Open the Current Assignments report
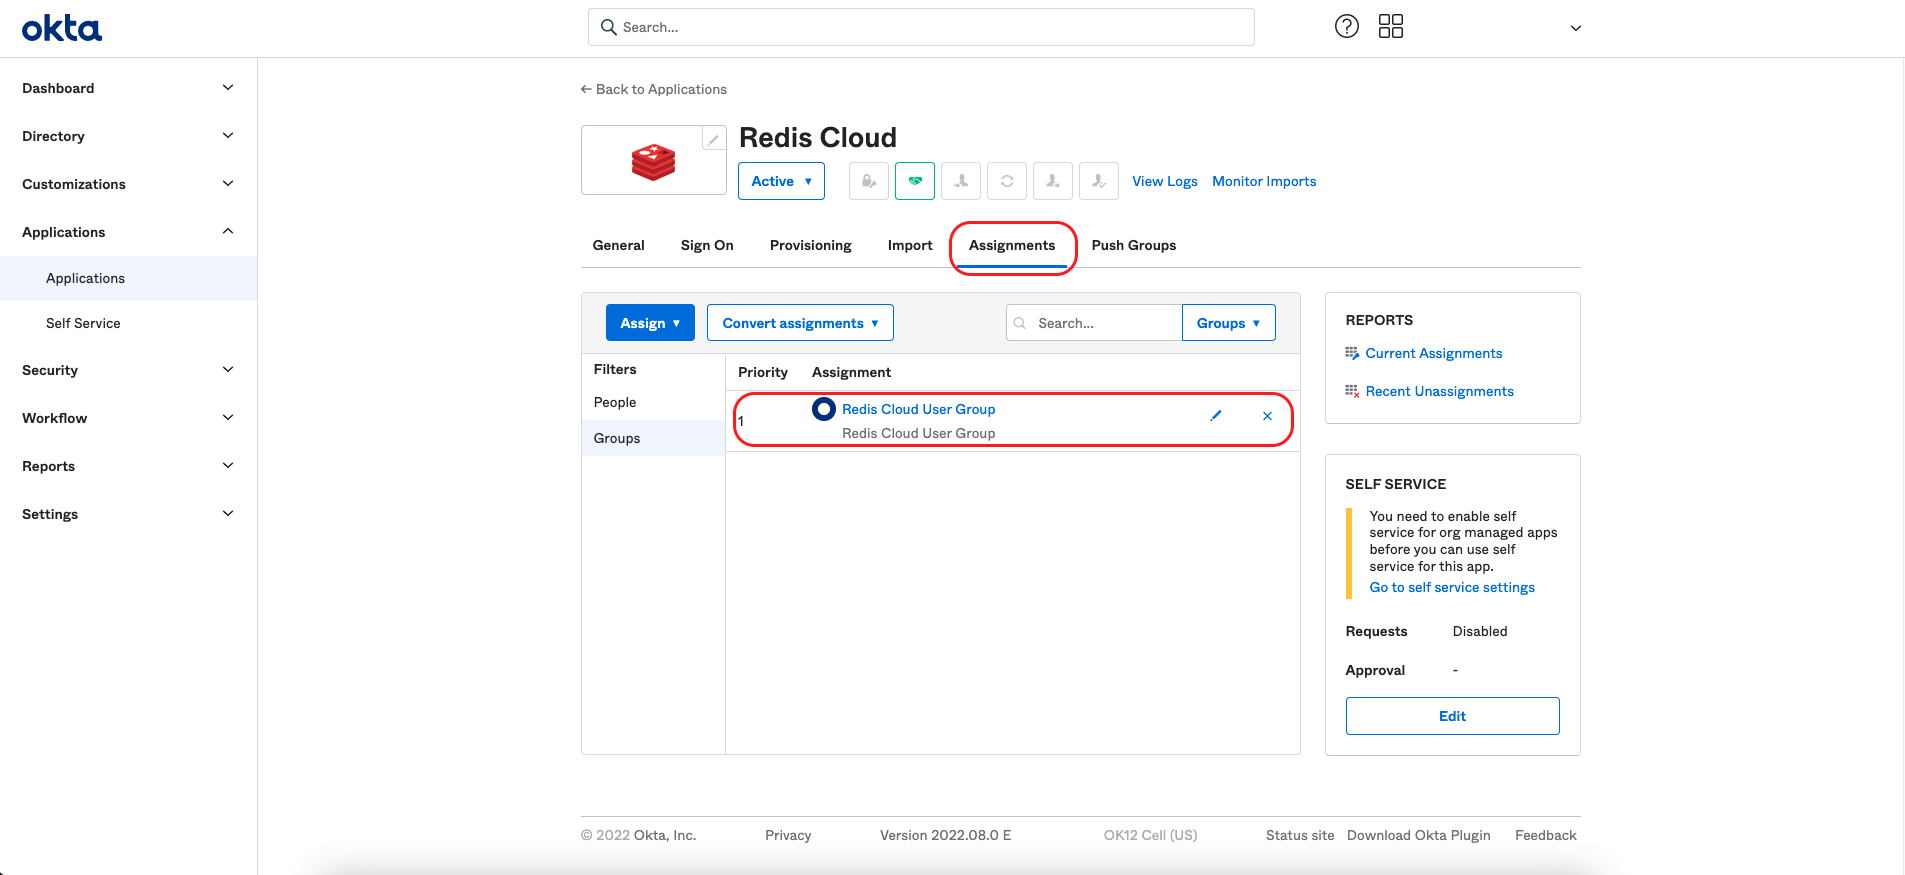The height and width of the screenshot is (875, 1905). [x=1433, y=353]
